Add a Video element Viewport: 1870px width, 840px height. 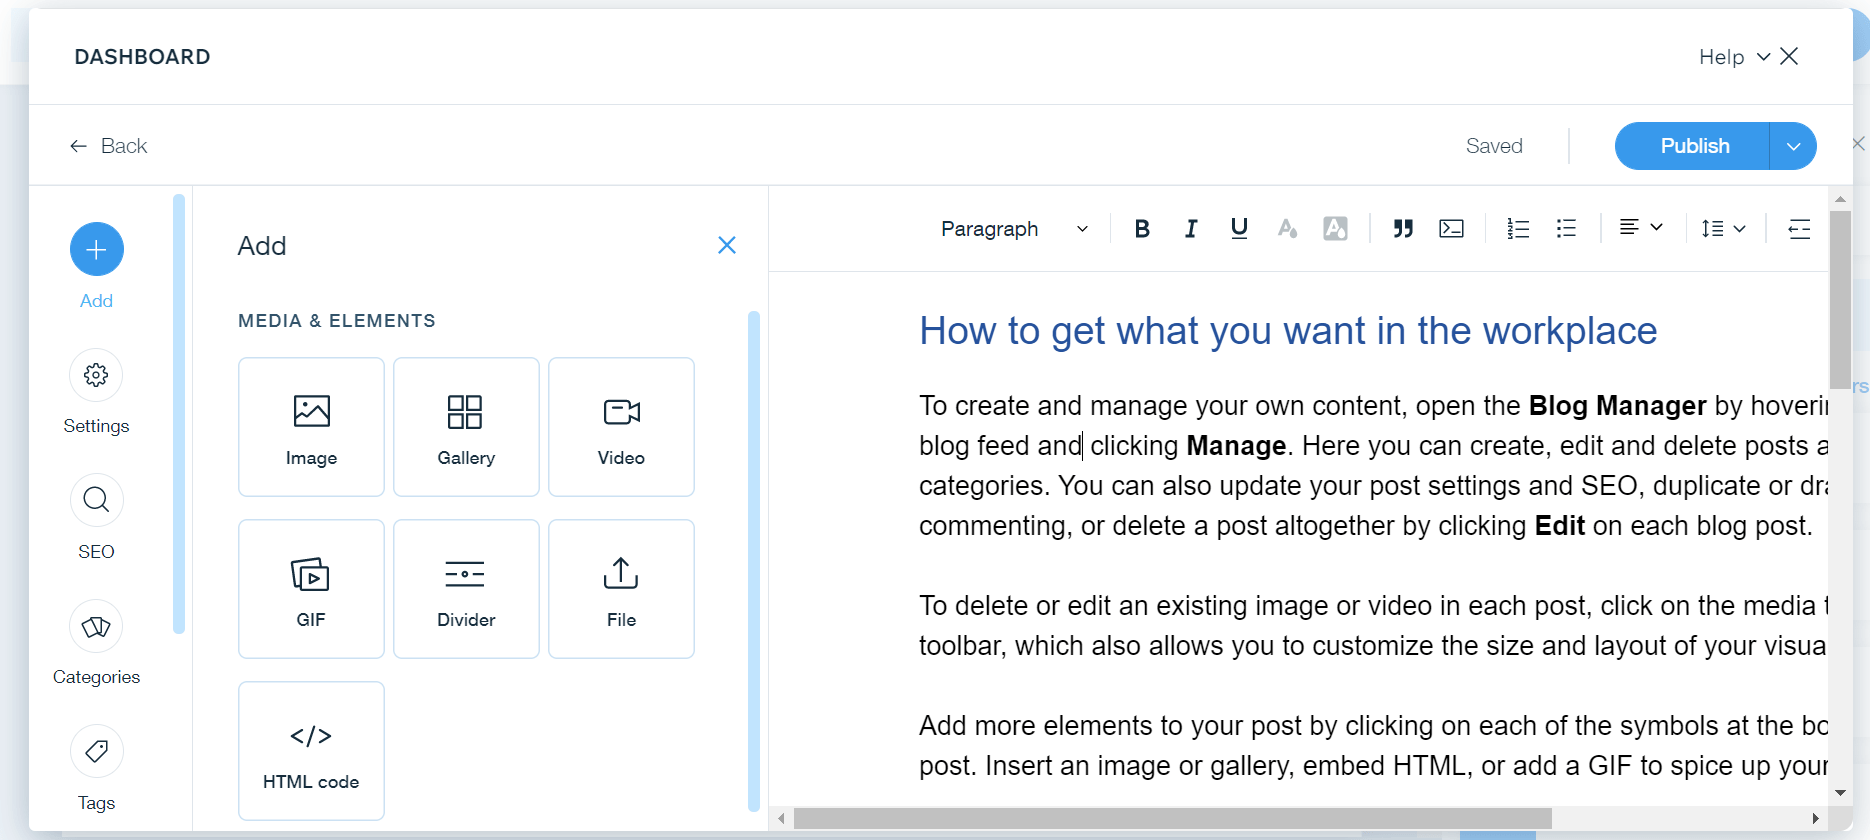621,427
